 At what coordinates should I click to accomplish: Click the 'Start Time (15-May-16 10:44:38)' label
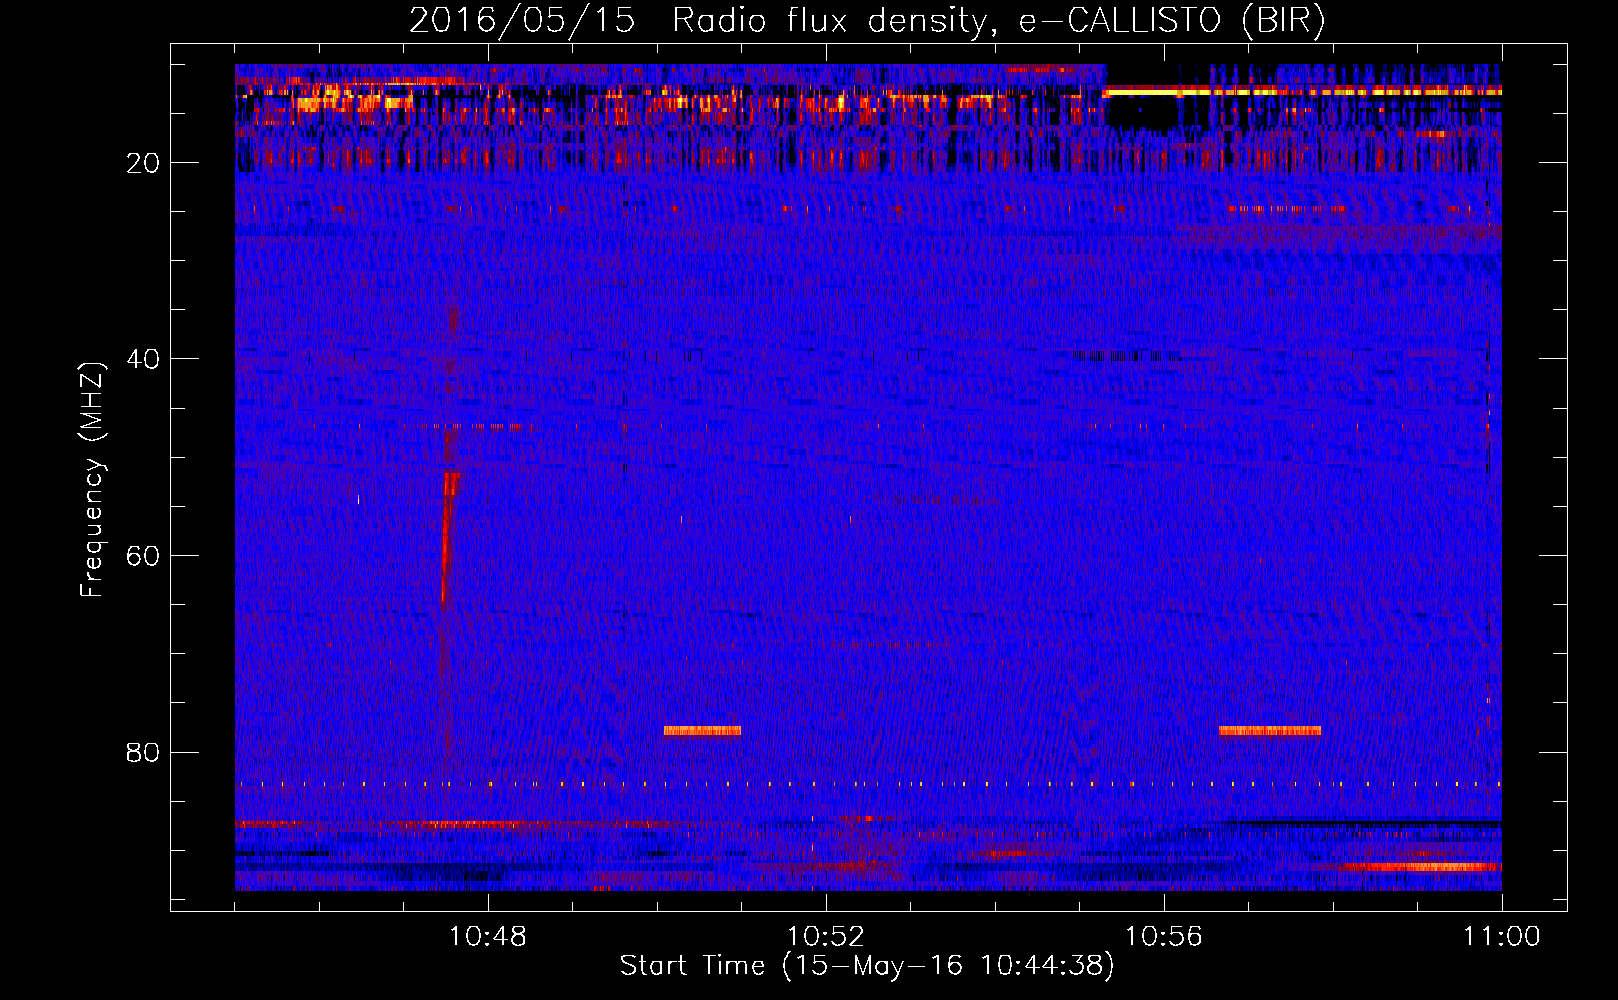(866, 966)
